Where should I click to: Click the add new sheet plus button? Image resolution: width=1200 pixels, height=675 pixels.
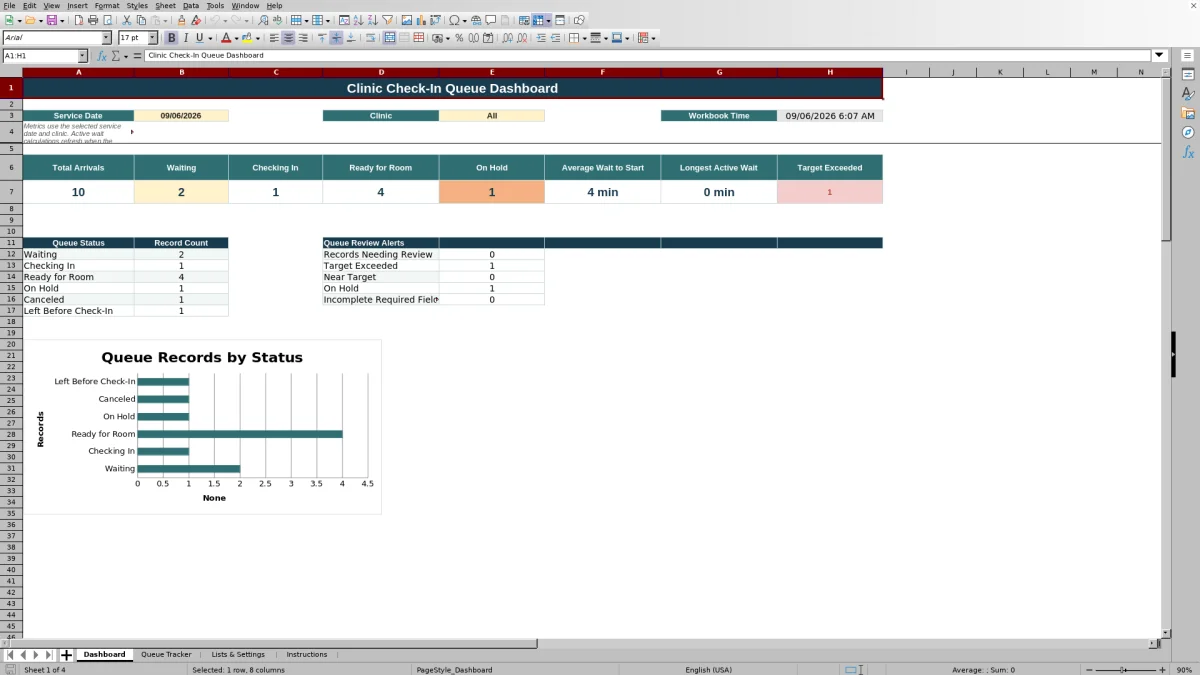click(x=66, y=655)
